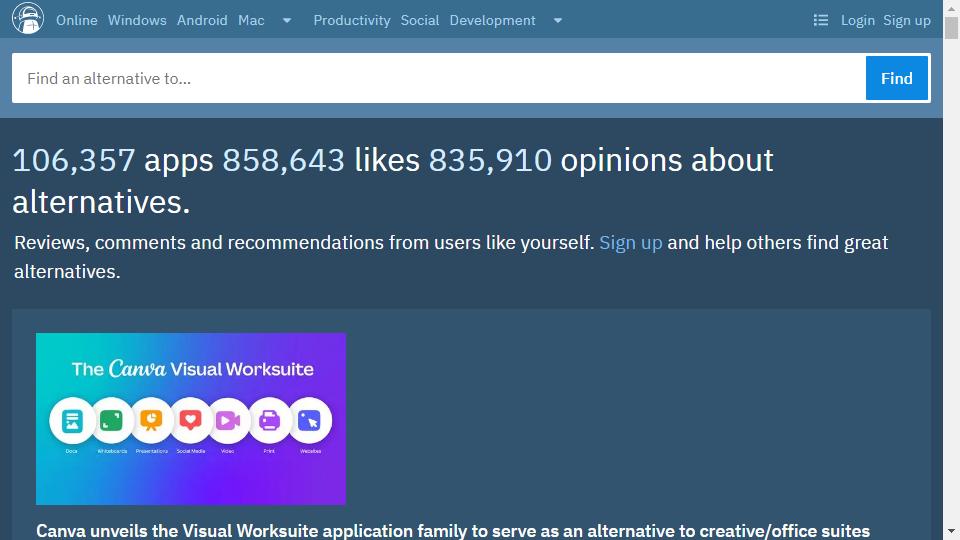This screenshot has height=540, width=960.
Task: Open the list view icon near Login
Action: click(820, 20)
